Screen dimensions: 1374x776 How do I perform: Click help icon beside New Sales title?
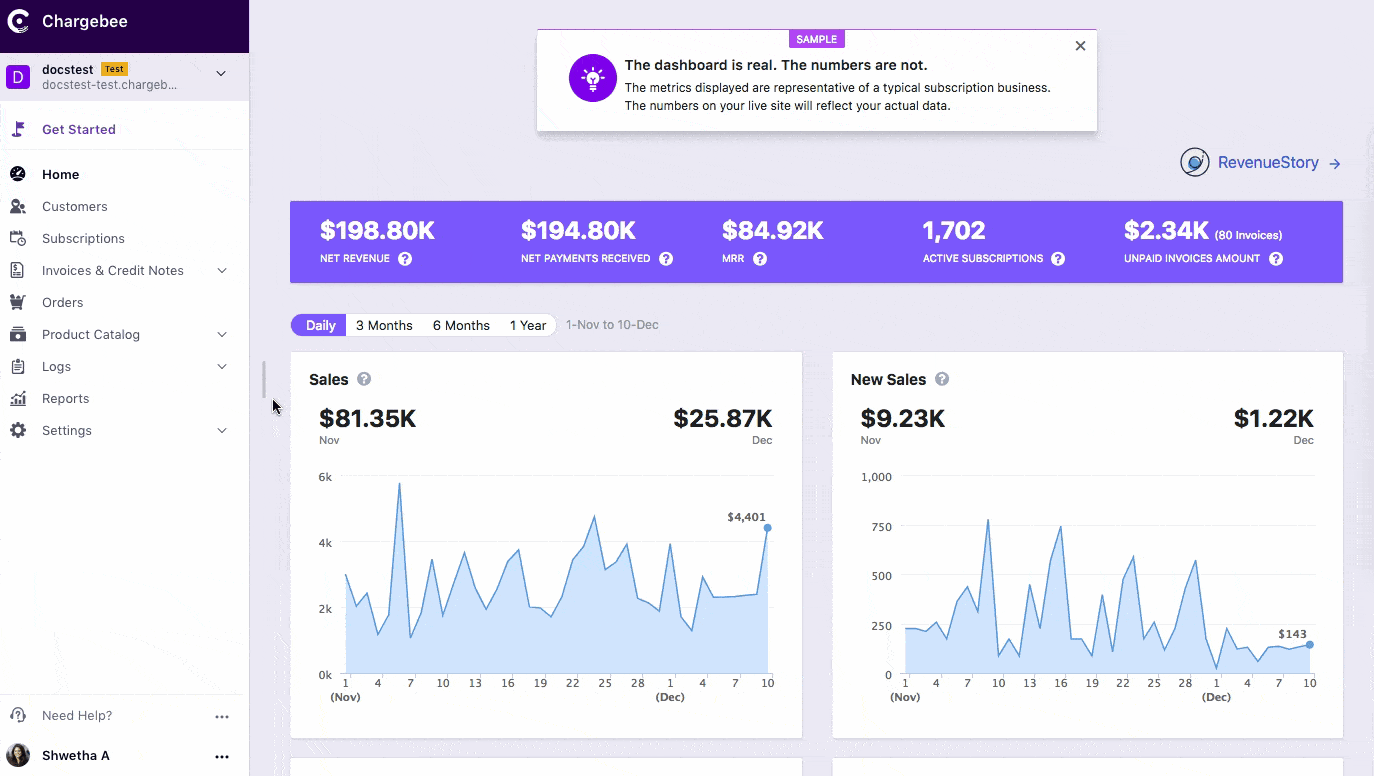pos(942,379)
